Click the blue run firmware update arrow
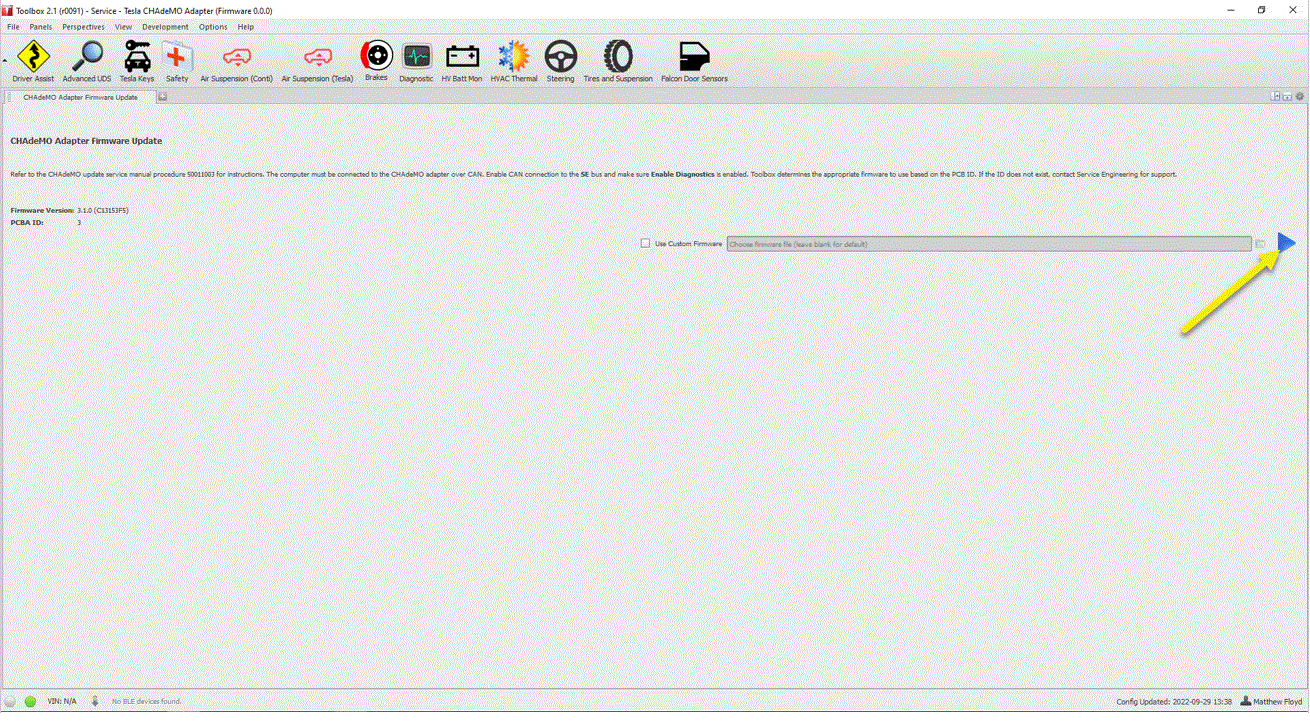Viewport: 1310px width, 724px height. [1287, 243]
